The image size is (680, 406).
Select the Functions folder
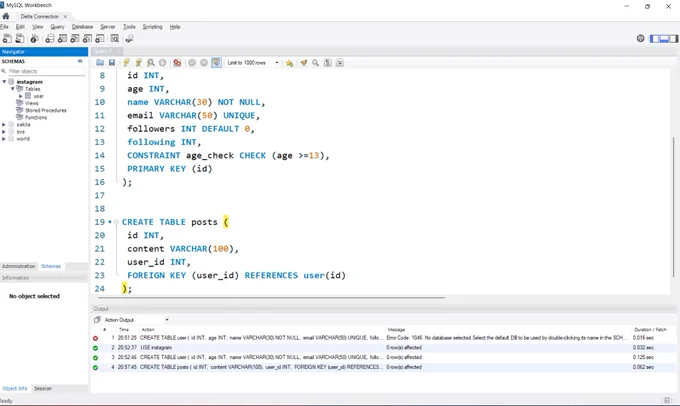pyautogui.click(x=36, y=118)
